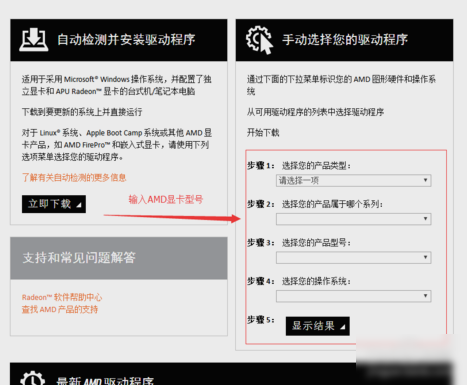Screen dimensions: 467x385
Task: Click the 支持和常见问题解答 heading
Action: [79, 258]
